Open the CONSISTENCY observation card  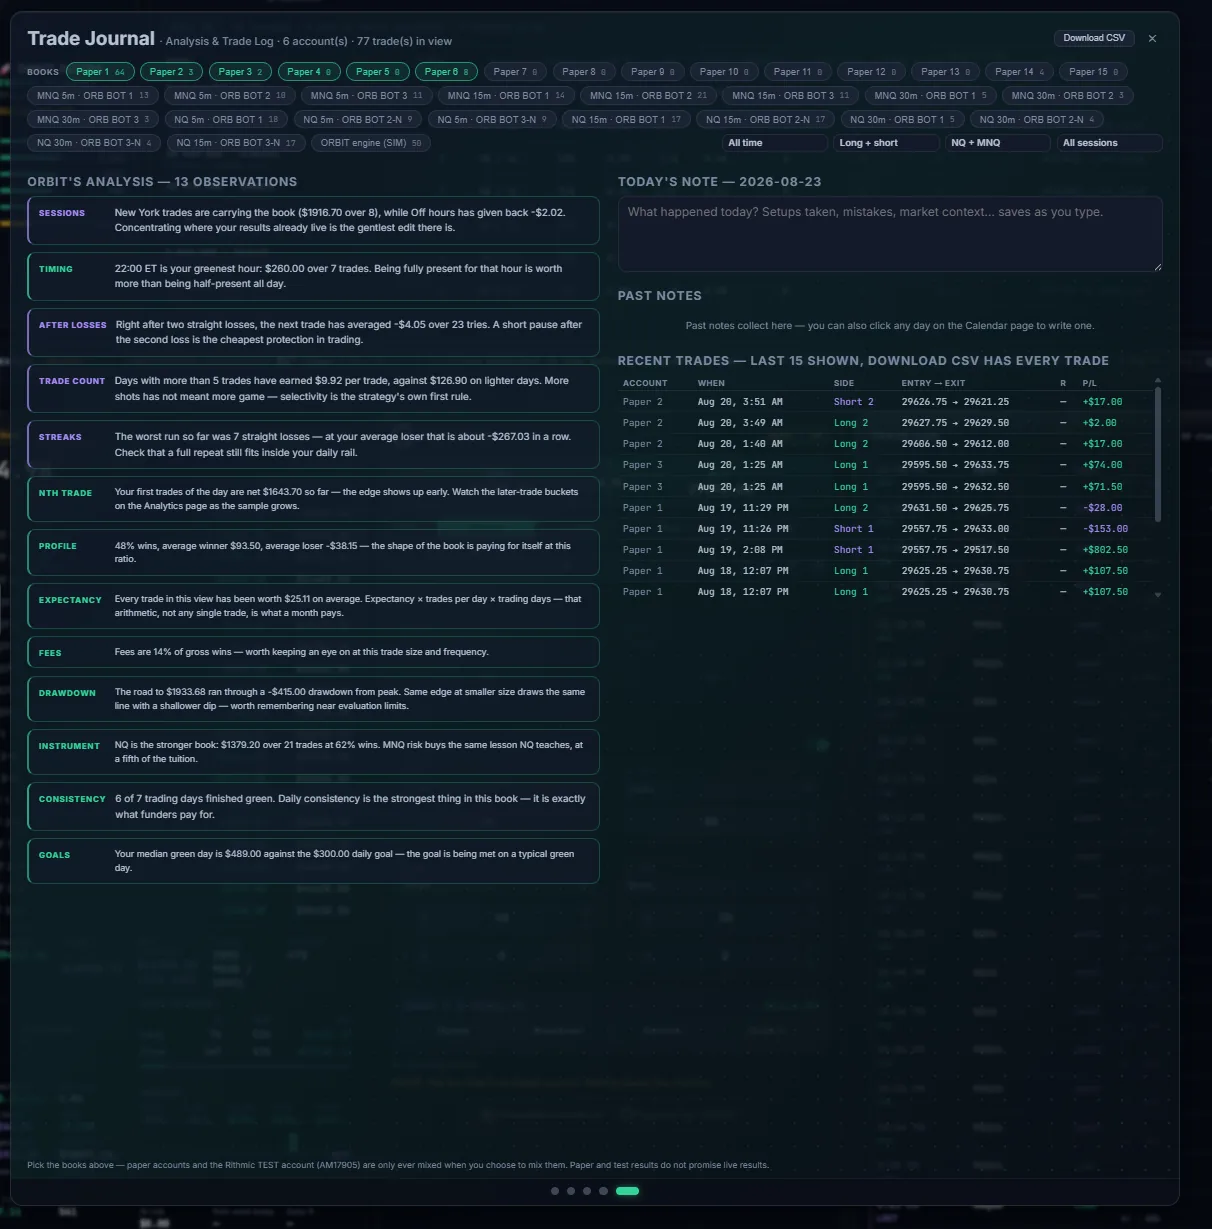[x=313, y=806]
